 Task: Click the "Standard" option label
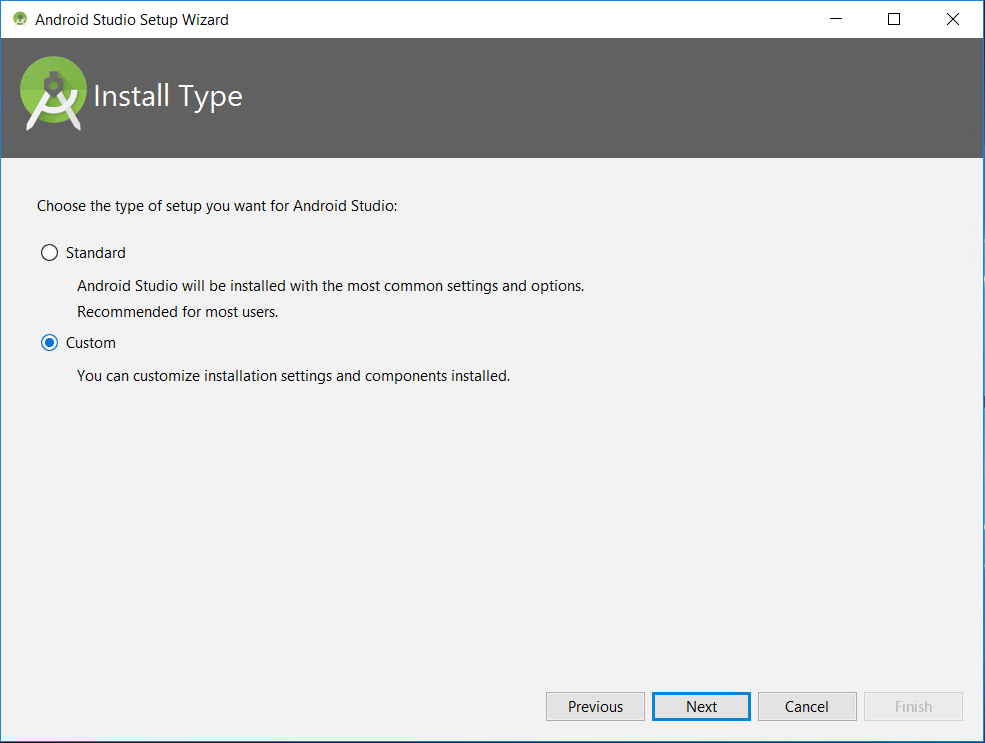pyautogui.click(x=96, y=253)
